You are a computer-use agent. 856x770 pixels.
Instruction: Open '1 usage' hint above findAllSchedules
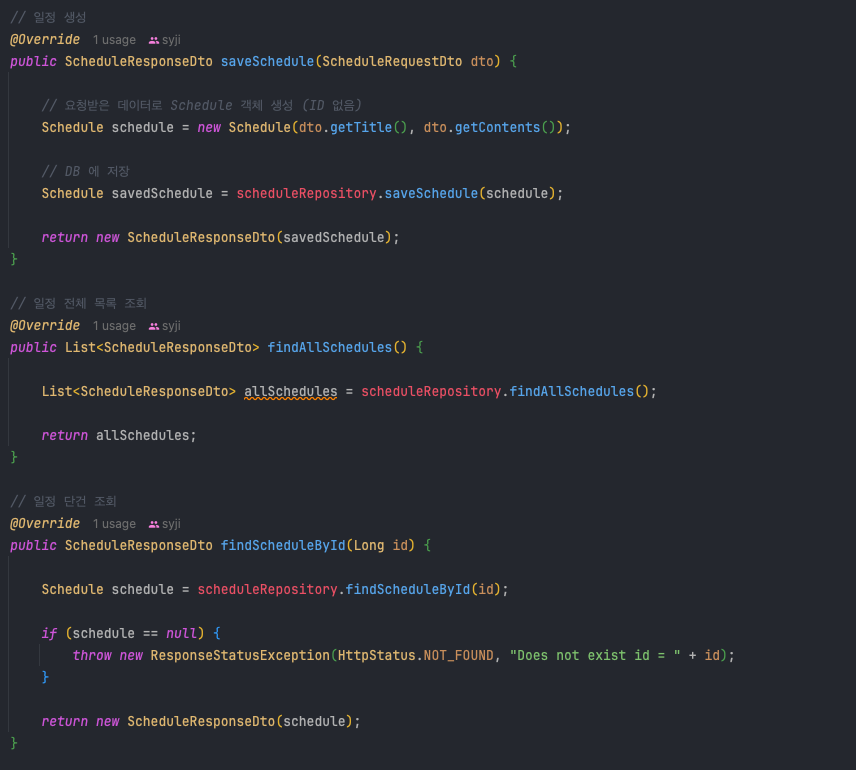[114, 325]
